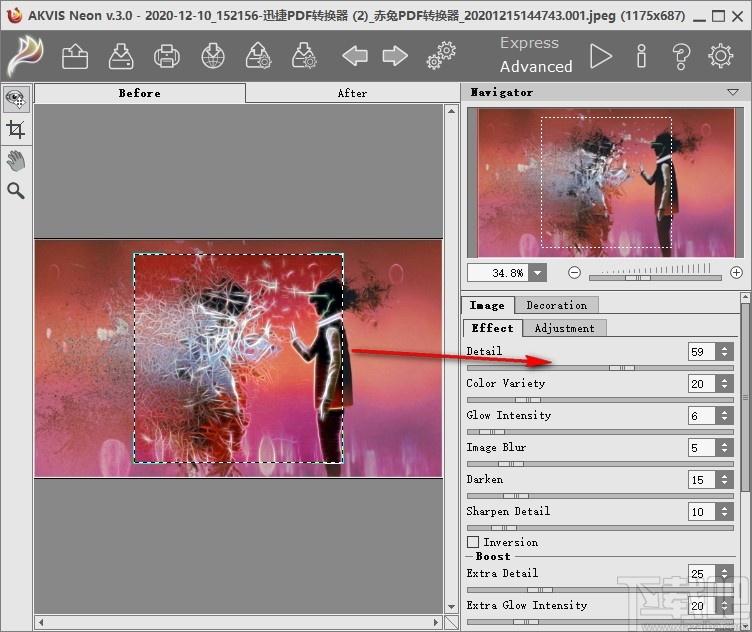Show program info icon
Viewport: 752px width, 632px height.
coord(641,56)
